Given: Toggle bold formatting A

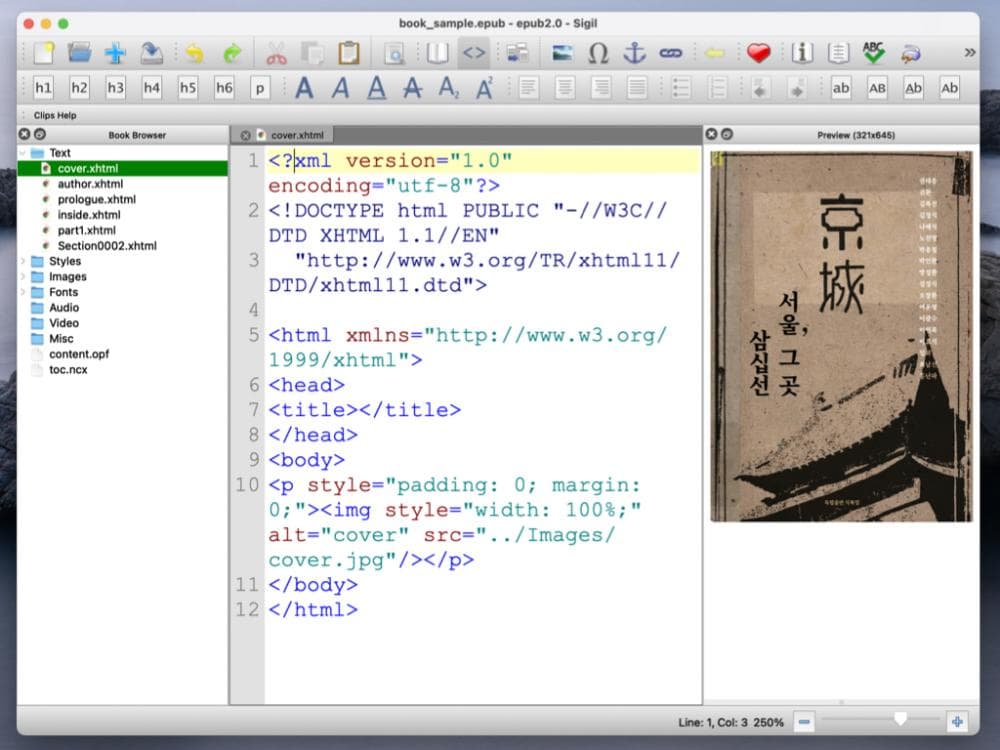Looking at the screenshot, I should point(304,88).
